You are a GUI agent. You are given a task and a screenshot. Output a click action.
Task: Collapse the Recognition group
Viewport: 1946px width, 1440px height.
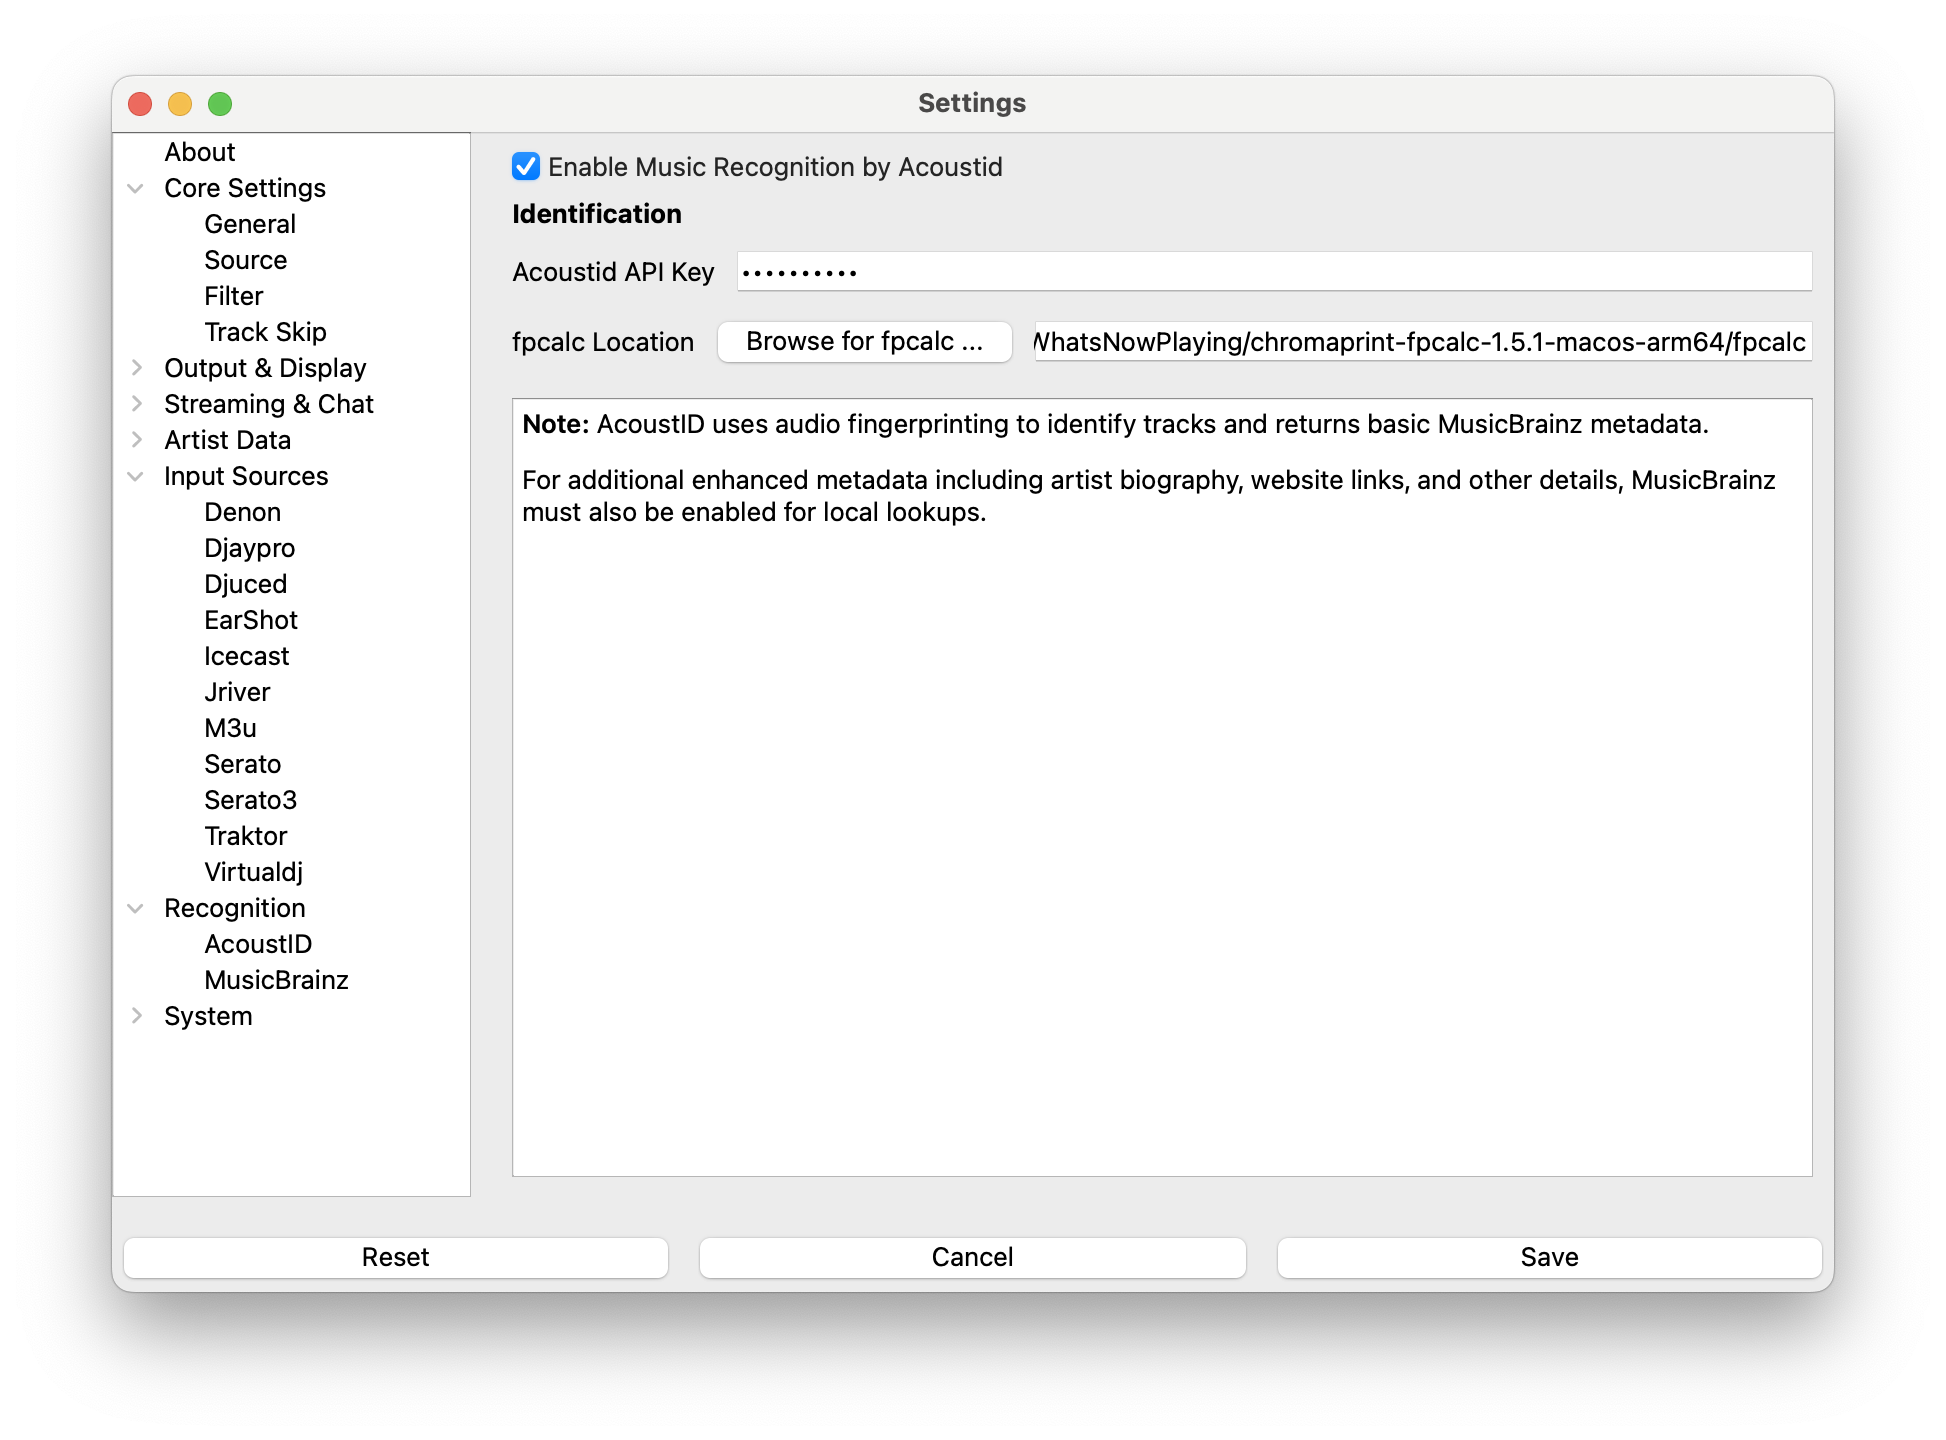pos(136,908)
